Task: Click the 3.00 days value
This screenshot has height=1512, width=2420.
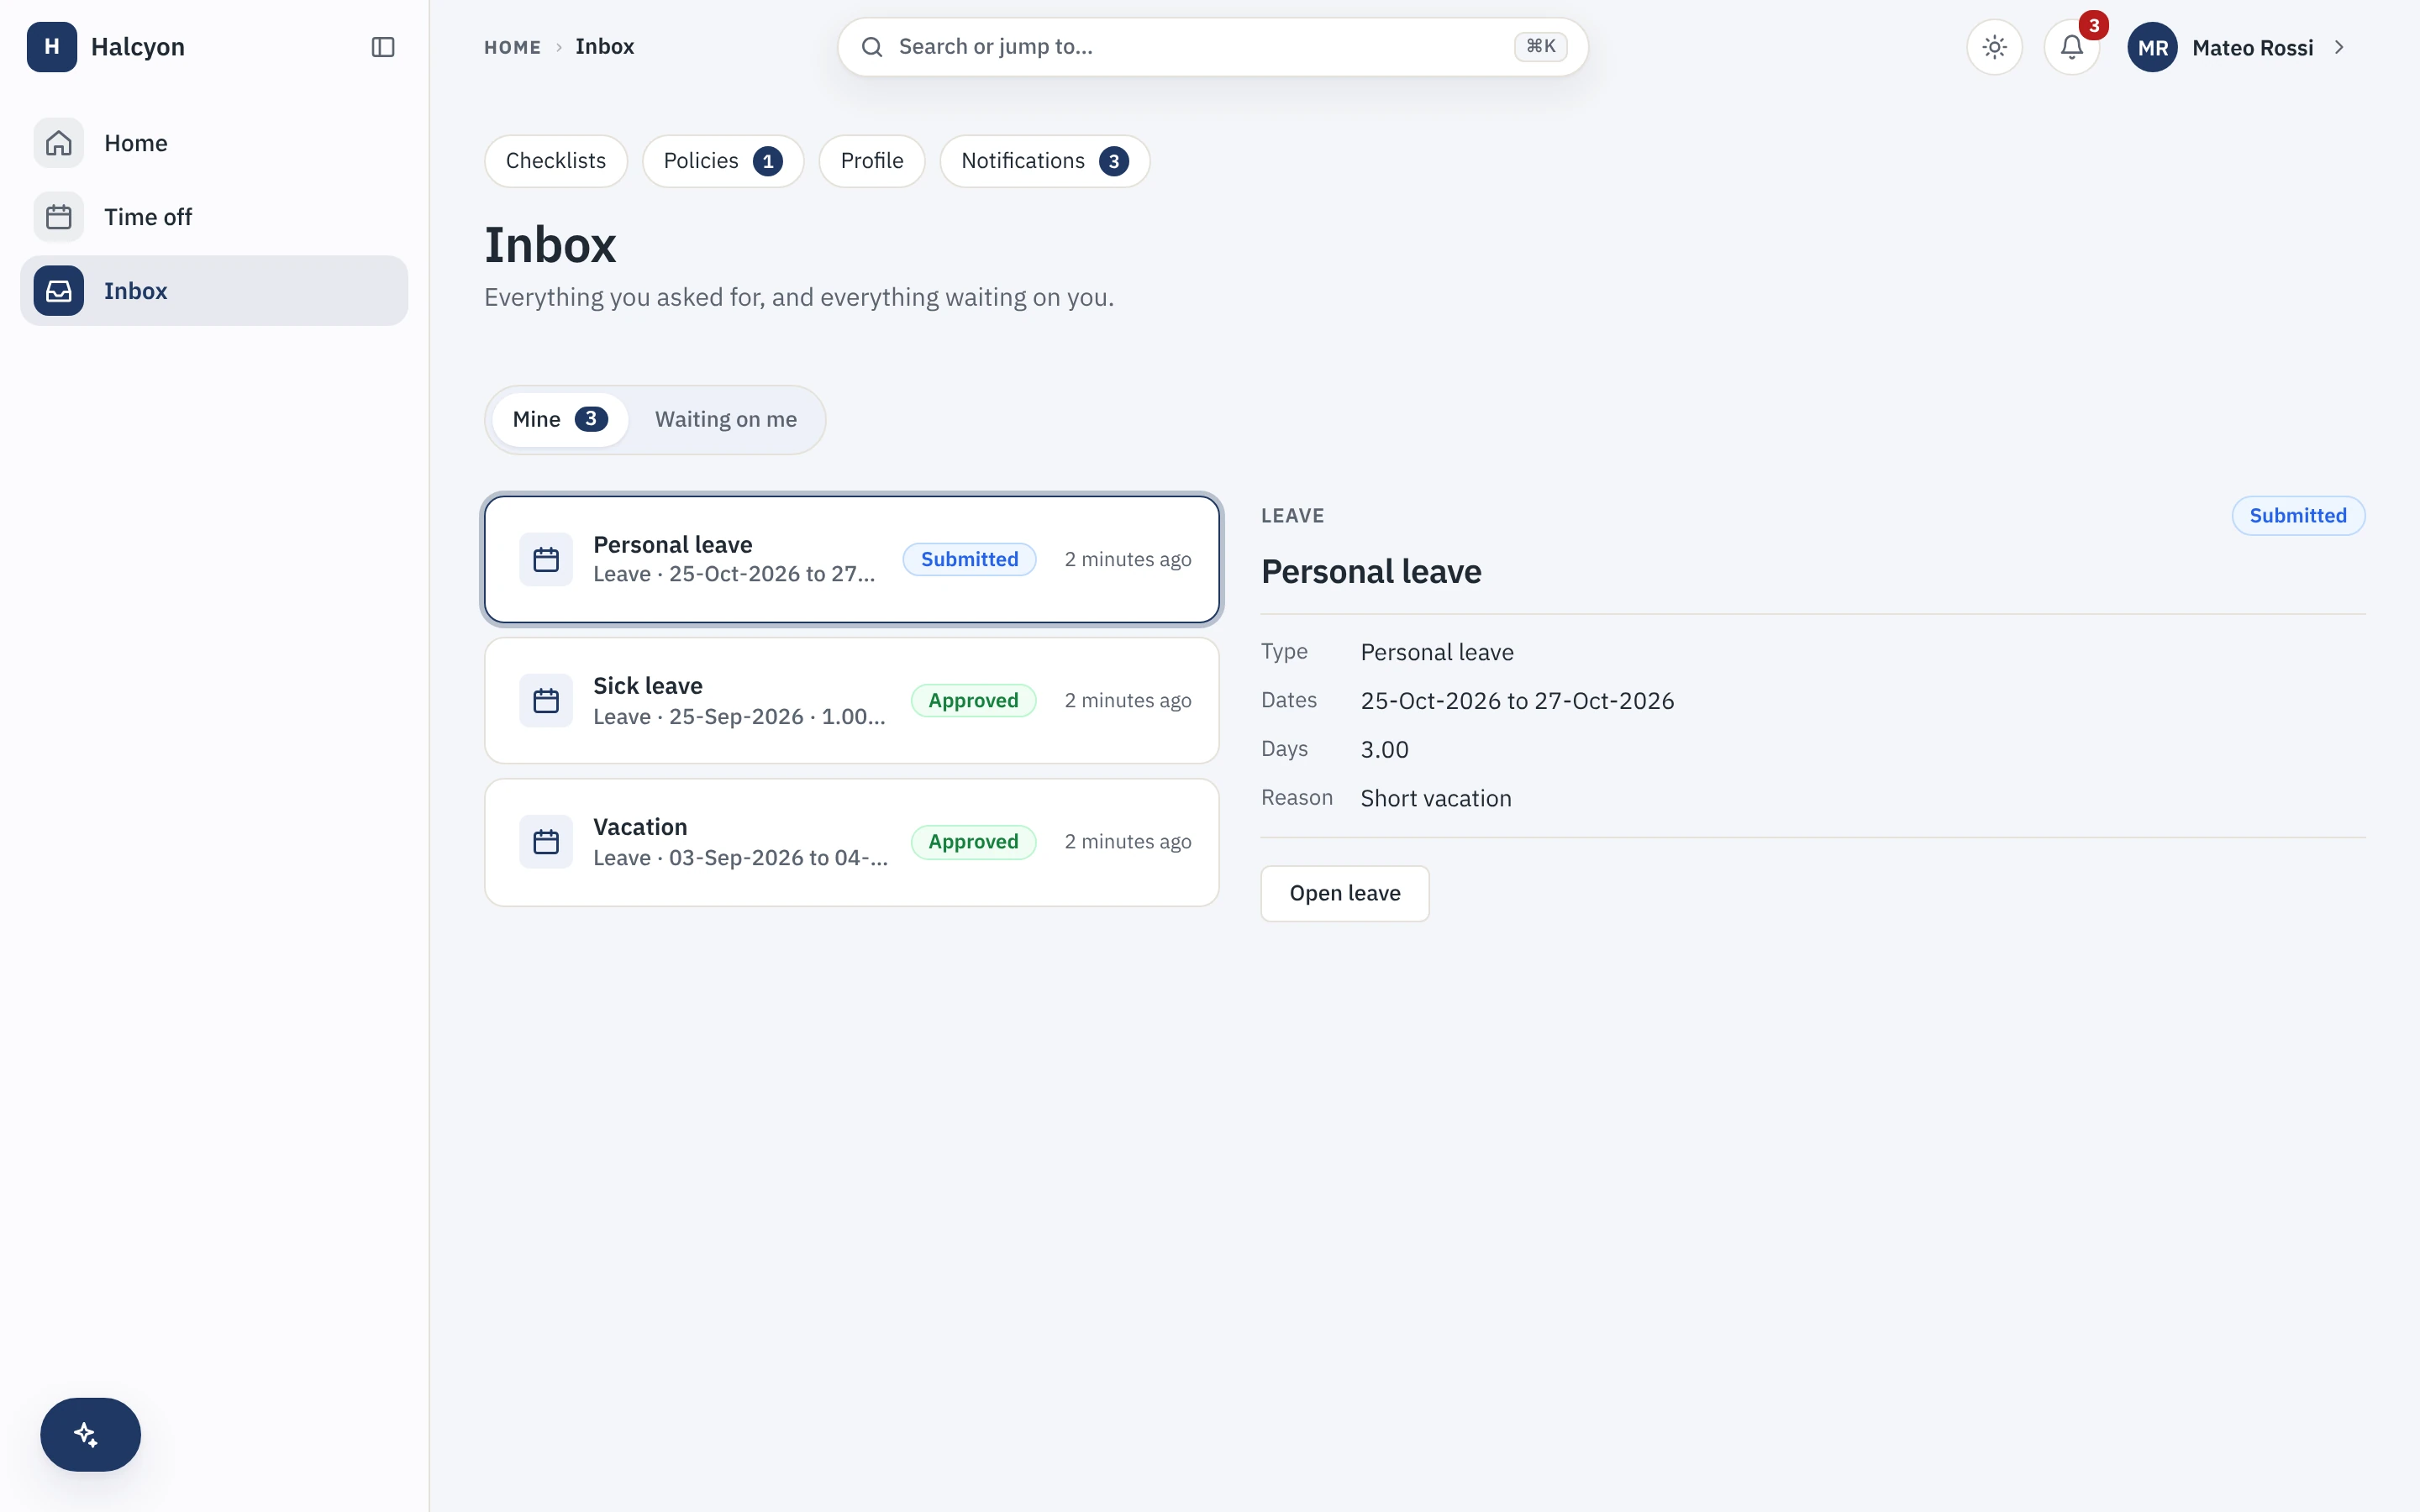Action: 1384,749
